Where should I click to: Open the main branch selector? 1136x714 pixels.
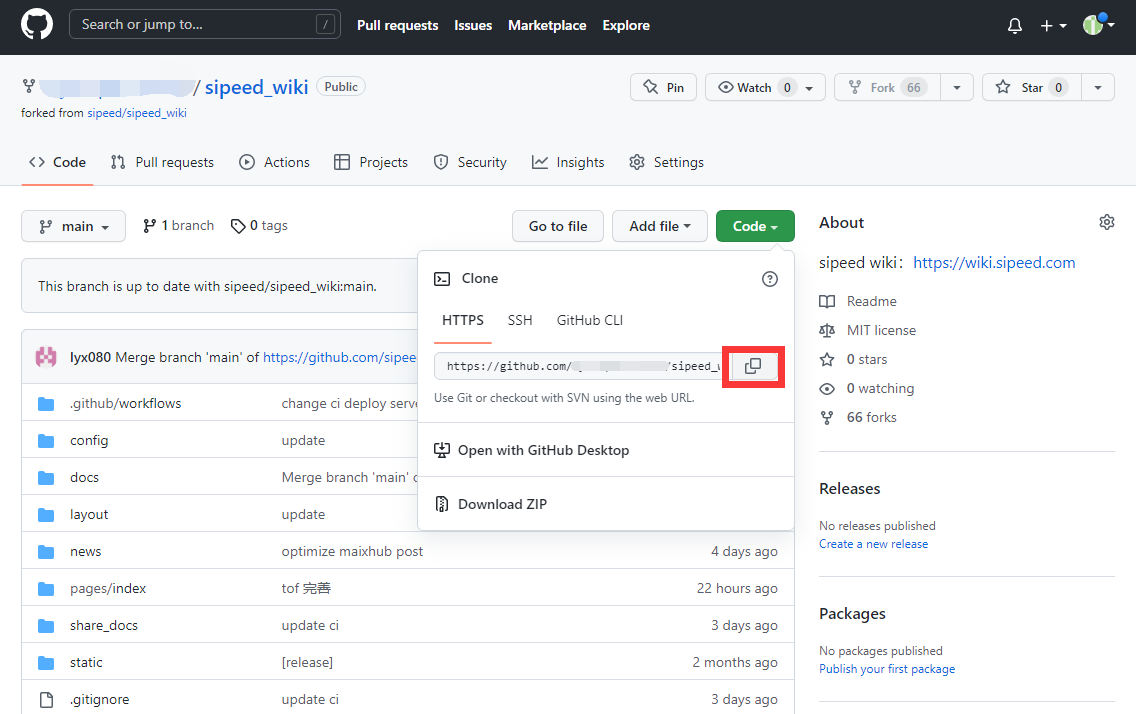click(x=73, y=226)
